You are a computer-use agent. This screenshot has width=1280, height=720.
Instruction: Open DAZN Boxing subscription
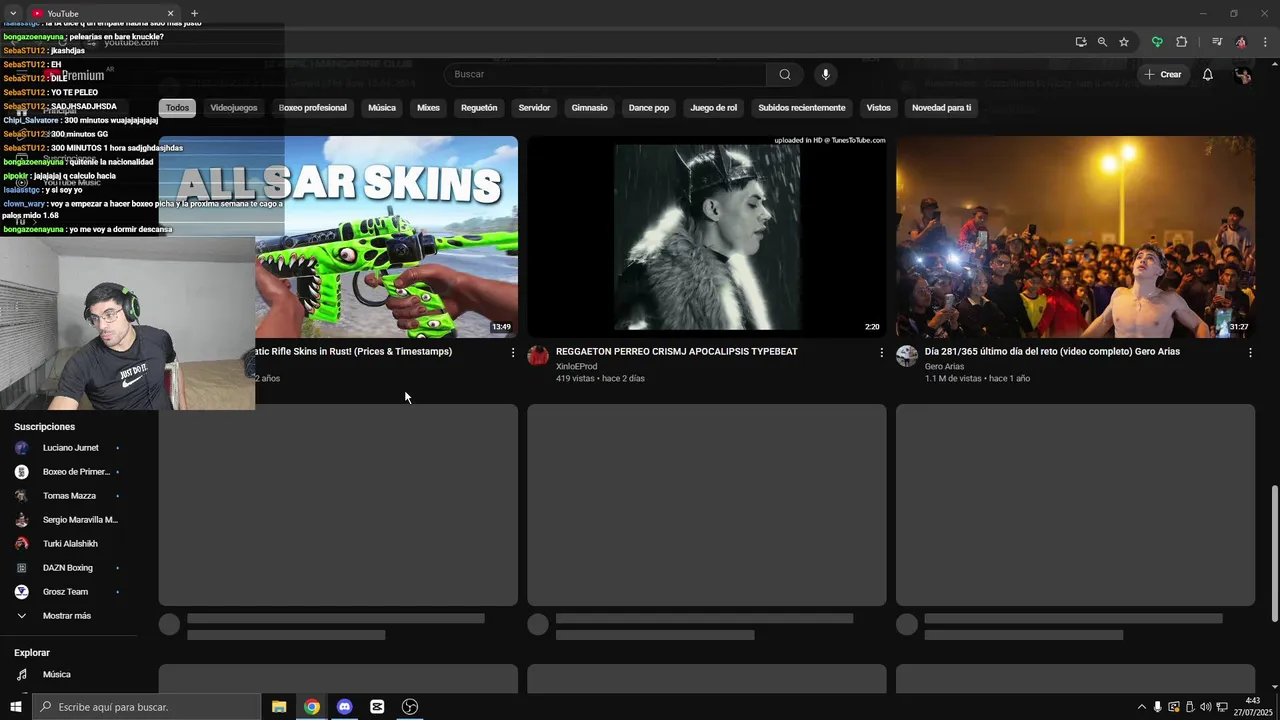(x=68, y=568)
